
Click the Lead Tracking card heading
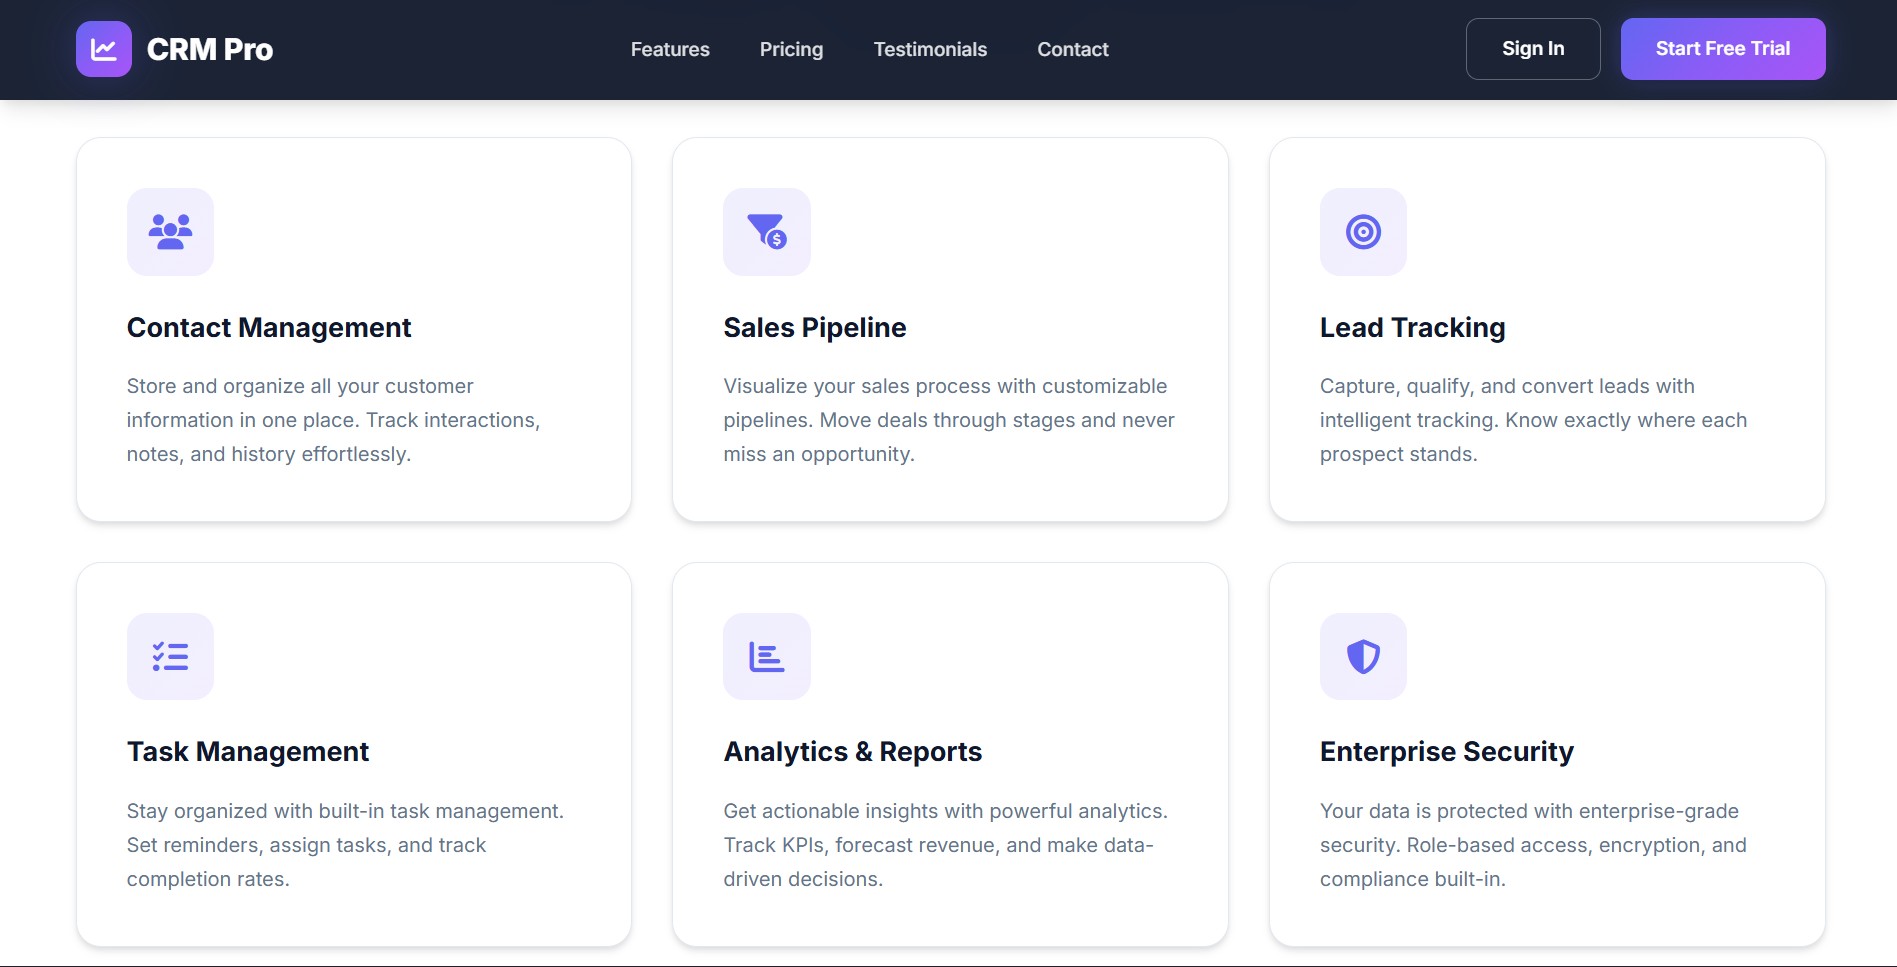coord(1412,328)
